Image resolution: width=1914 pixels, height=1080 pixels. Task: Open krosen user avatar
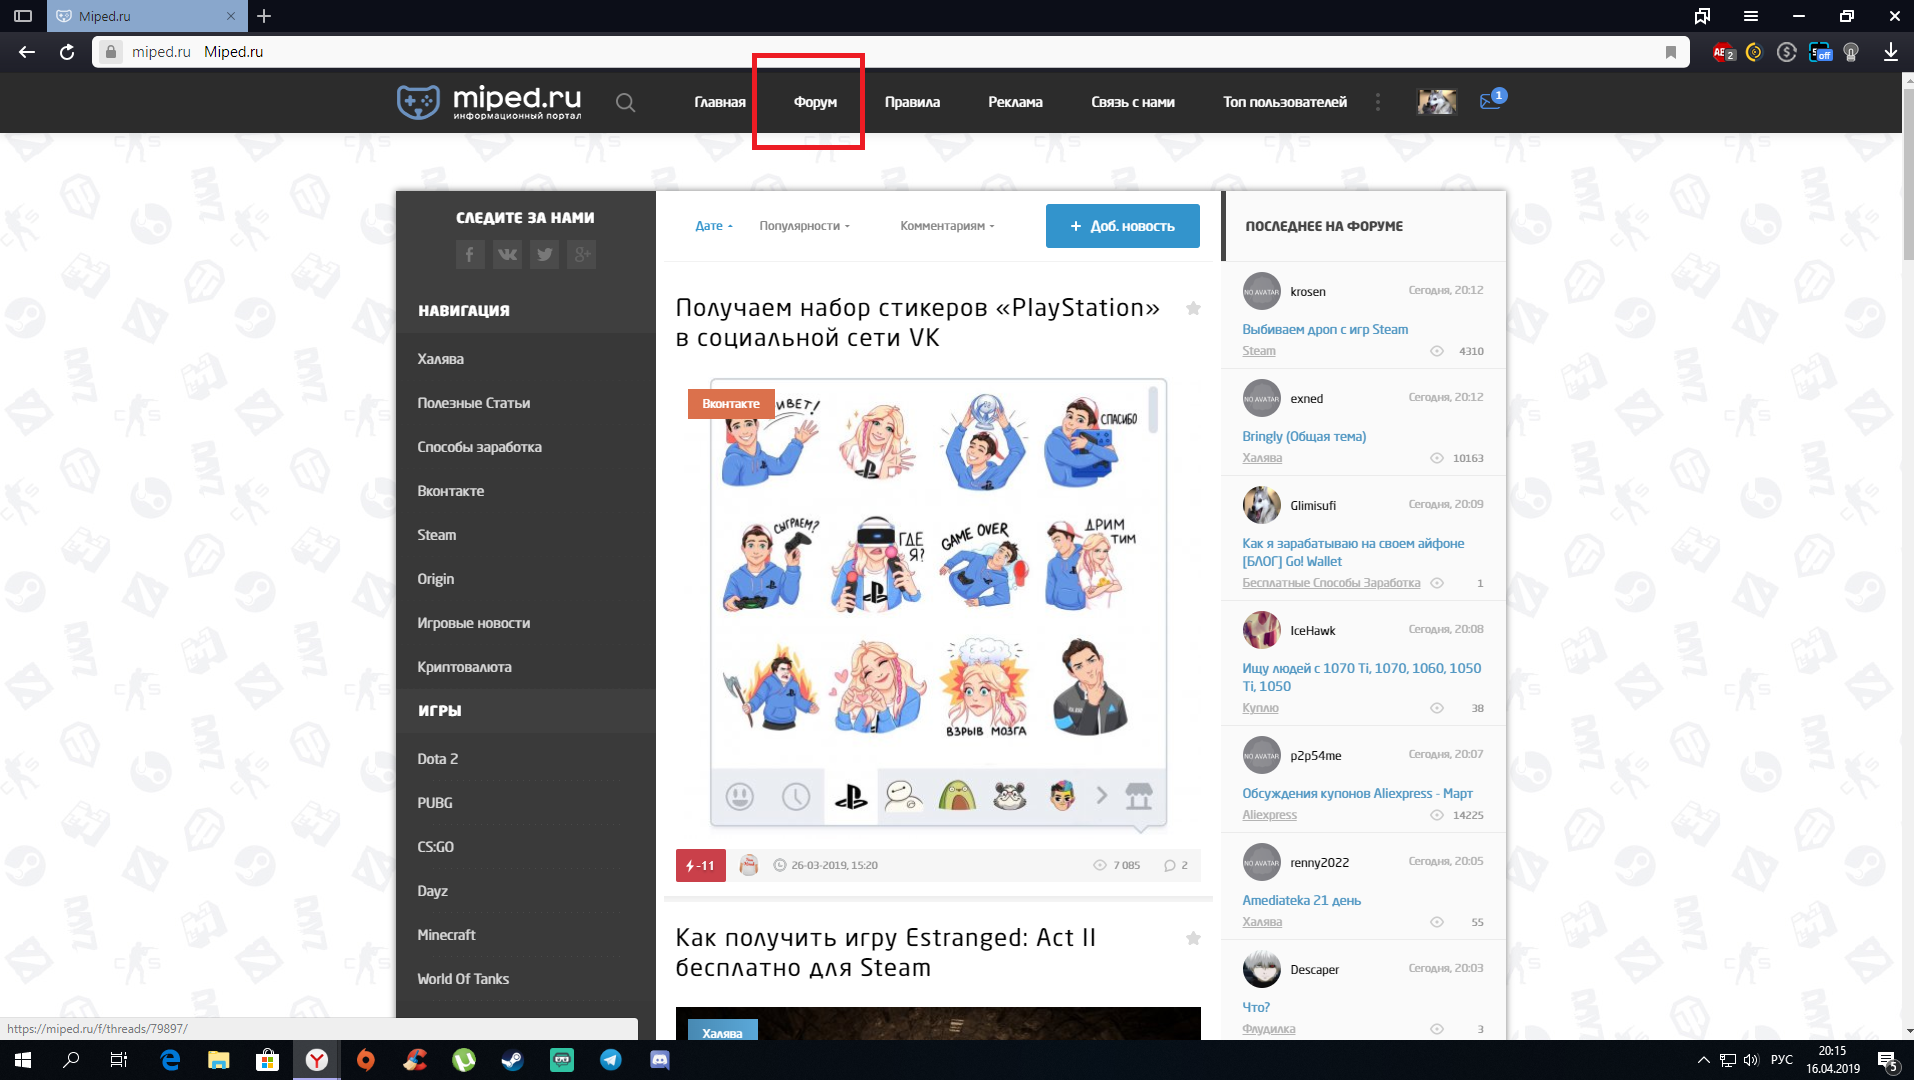coord(1261,291)
